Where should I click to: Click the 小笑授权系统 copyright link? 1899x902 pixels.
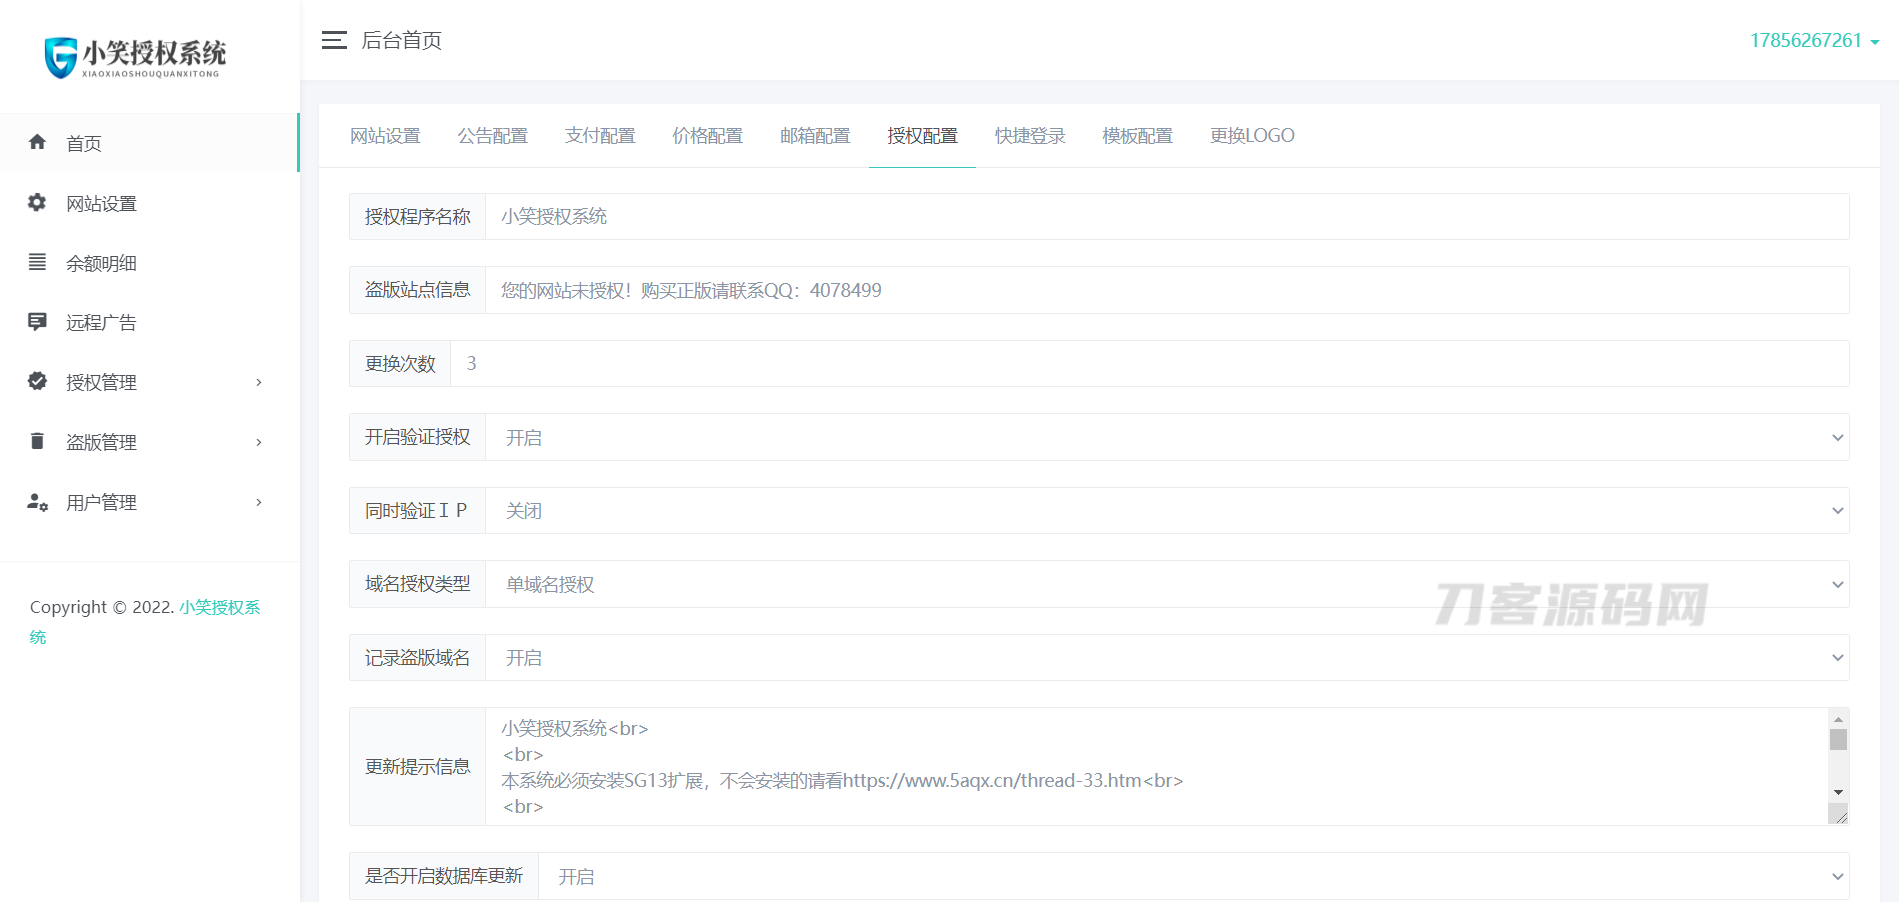coord(219,607)
